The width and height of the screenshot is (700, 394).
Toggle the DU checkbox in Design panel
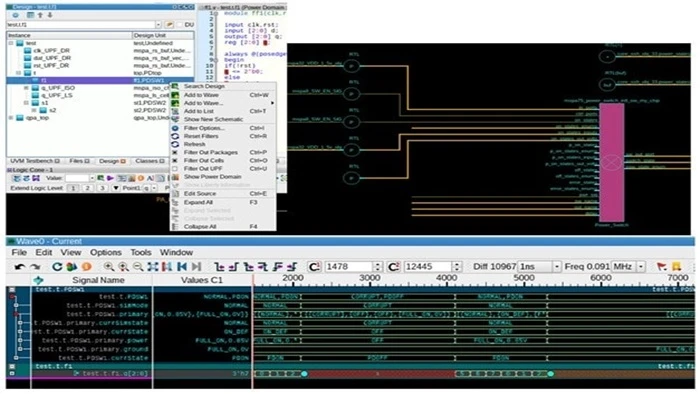pyautogui.click(x=180, y=25)
